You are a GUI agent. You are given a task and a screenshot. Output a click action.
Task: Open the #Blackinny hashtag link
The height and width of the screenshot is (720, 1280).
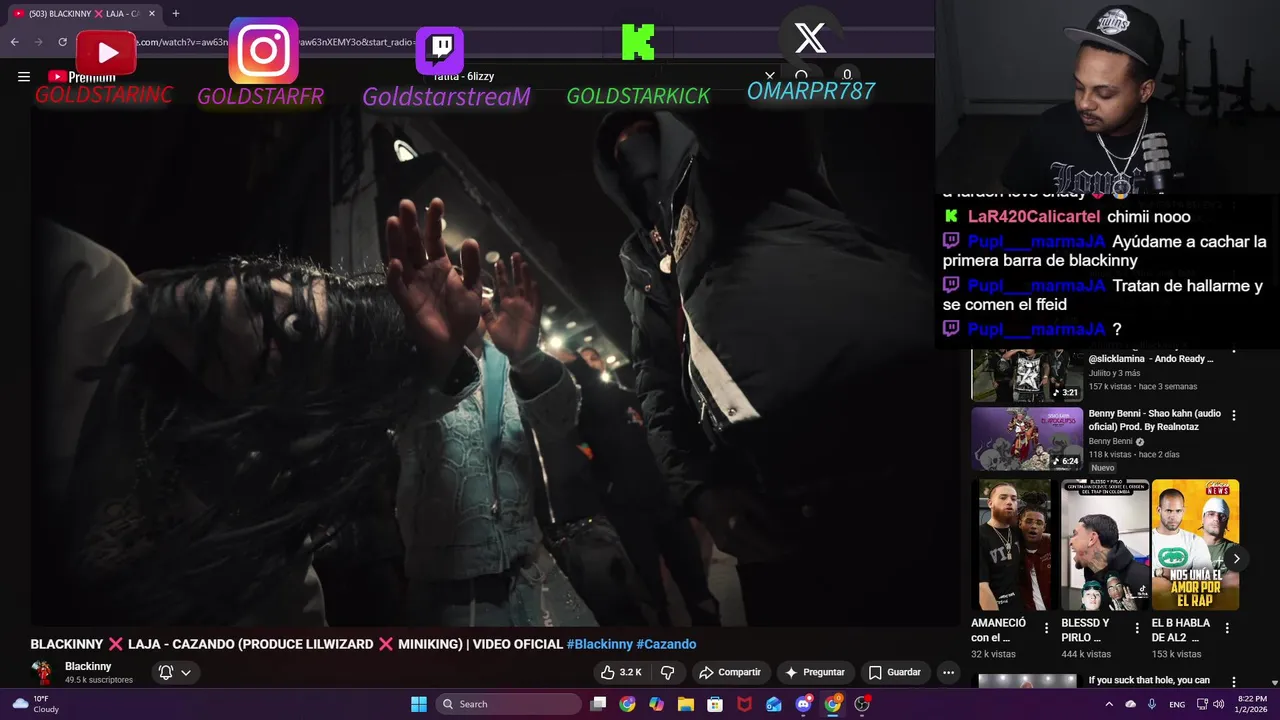[x=599, y=644]
